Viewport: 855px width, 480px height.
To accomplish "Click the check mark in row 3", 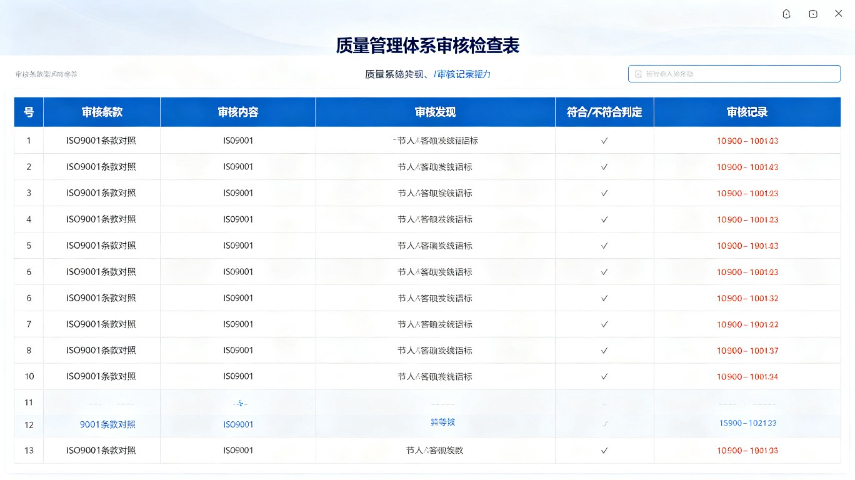I will (604, 193).
